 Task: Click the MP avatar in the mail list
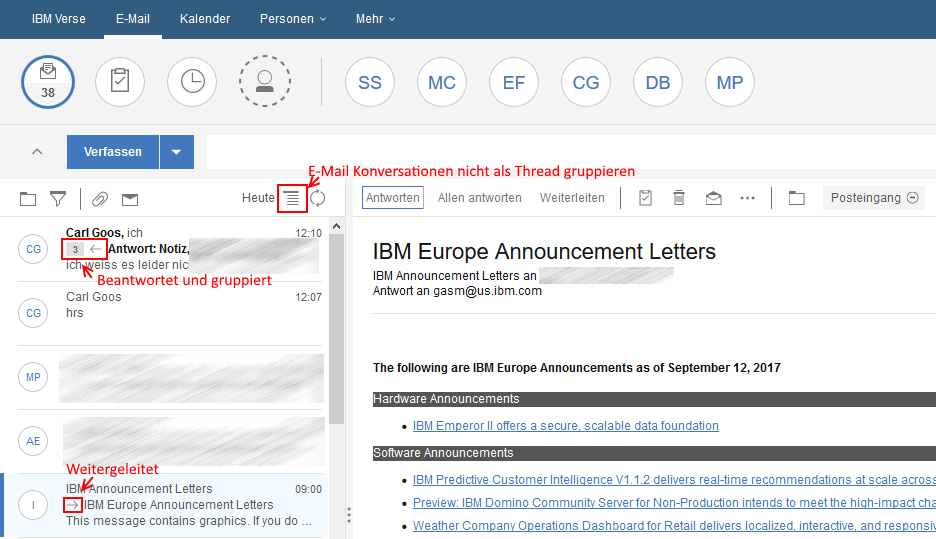pos(33,377)
